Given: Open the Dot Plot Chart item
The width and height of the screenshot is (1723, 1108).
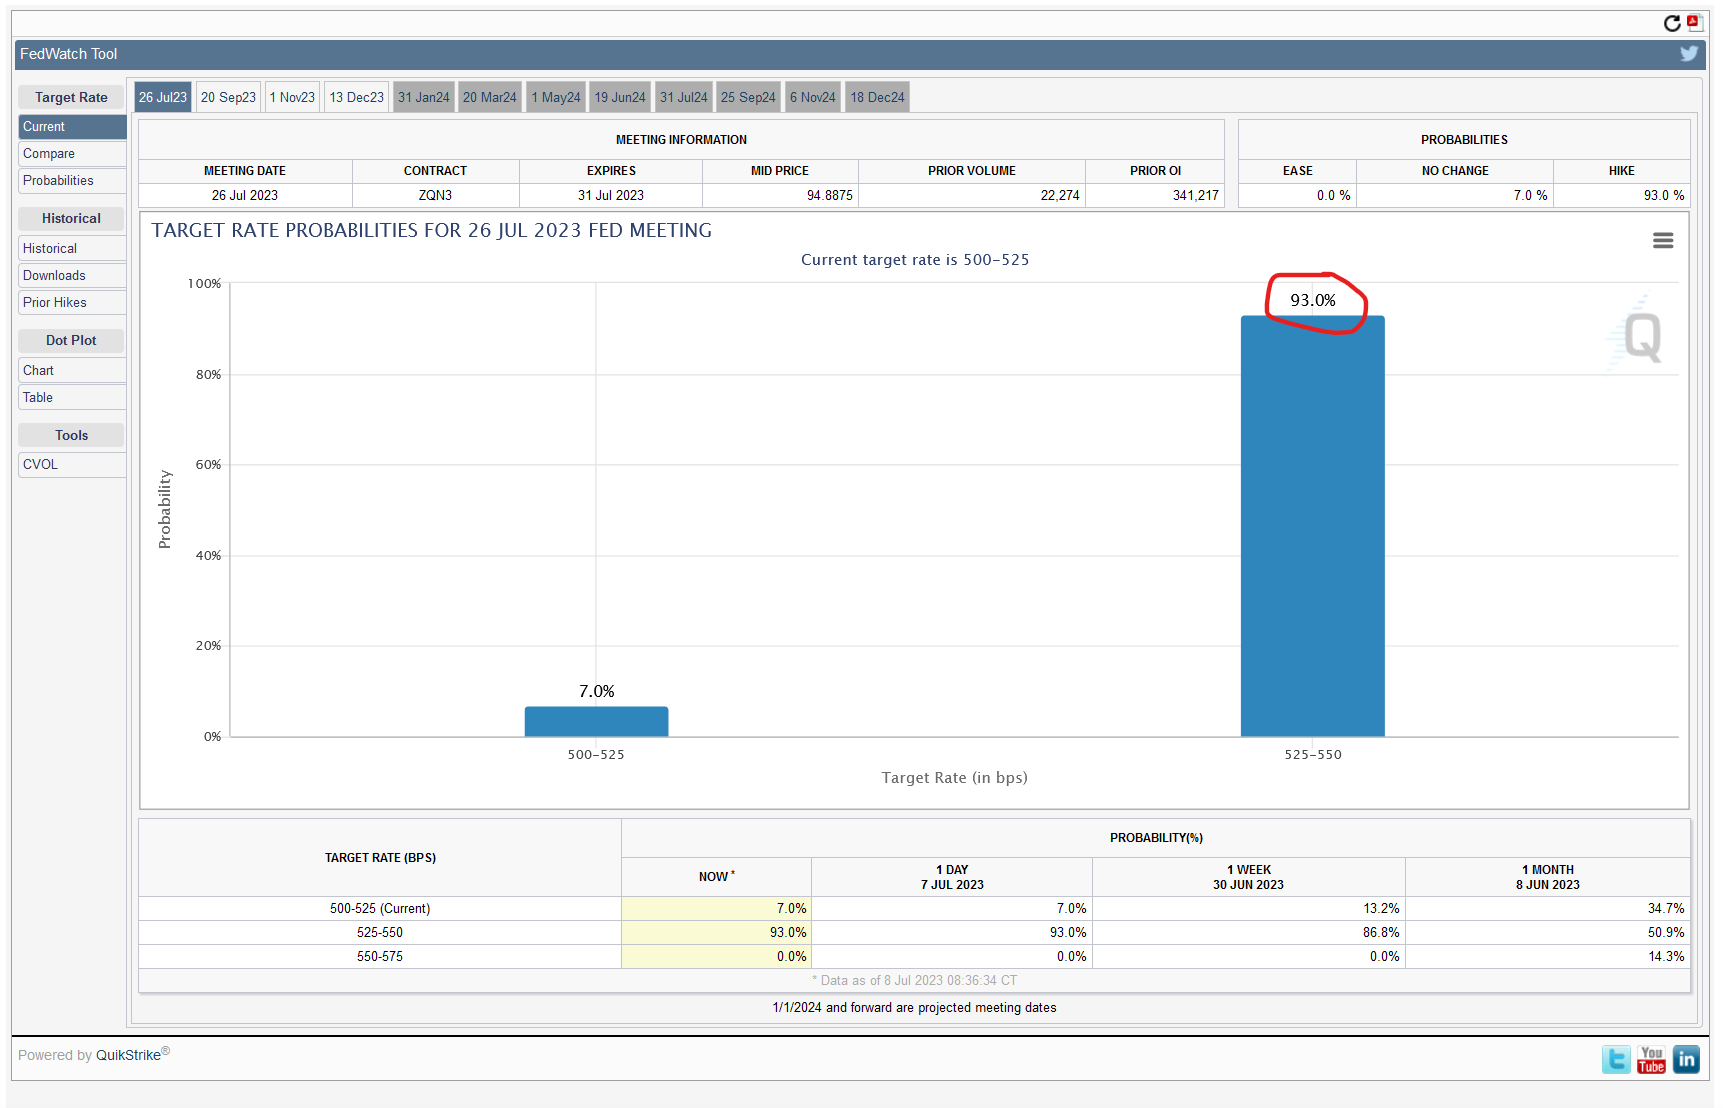Looking at the screenshot, I should pyautogui.click(x=39, y=371).
